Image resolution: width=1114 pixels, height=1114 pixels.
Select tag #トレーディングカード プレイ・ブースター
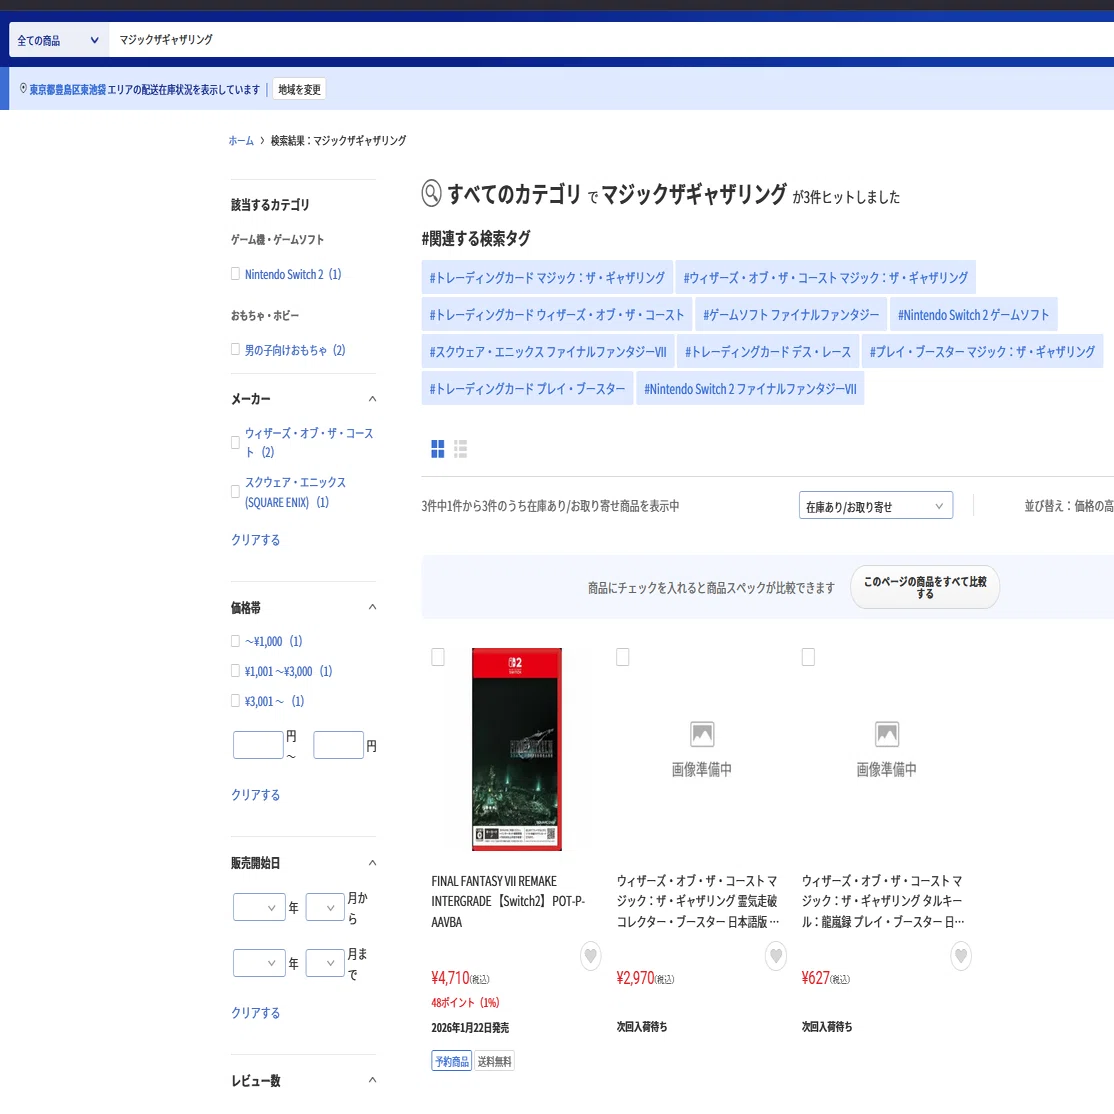click(526, 389)
